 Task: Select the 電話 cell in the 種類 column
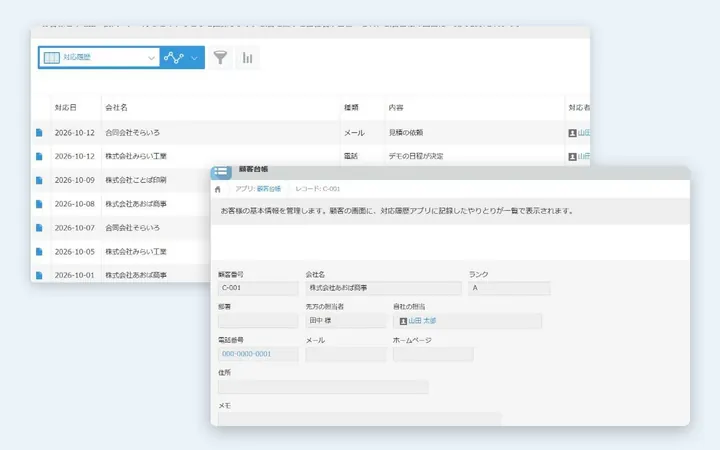351,156
